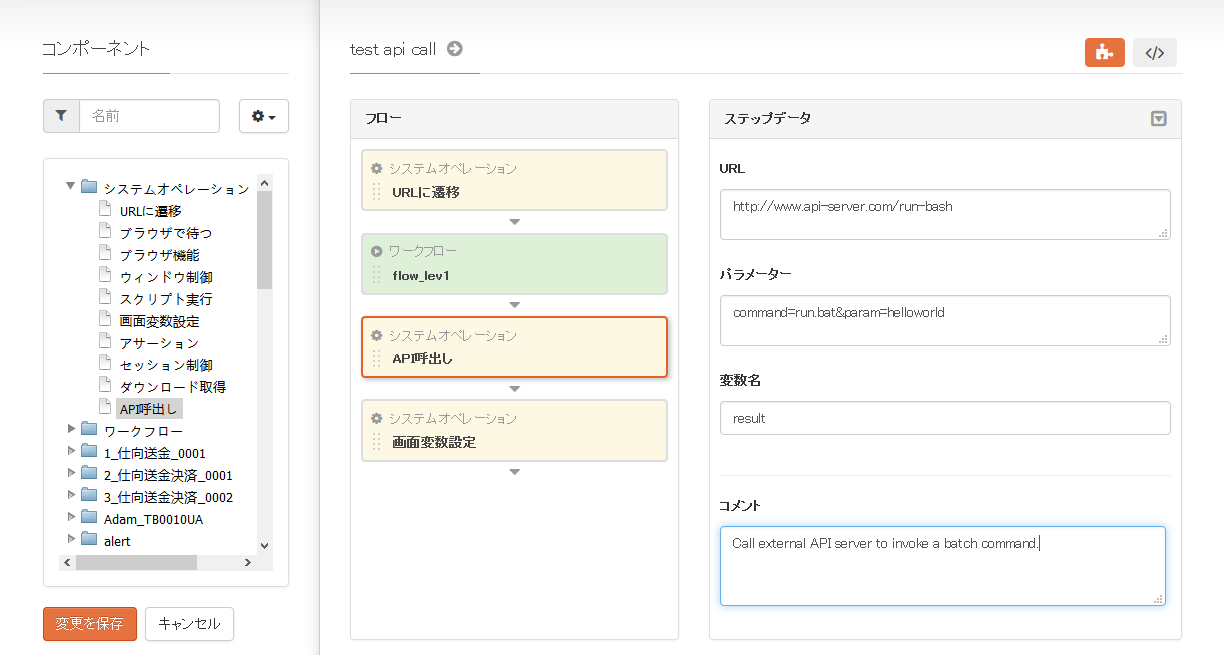Click the キャンセル button

click(189, 623)
